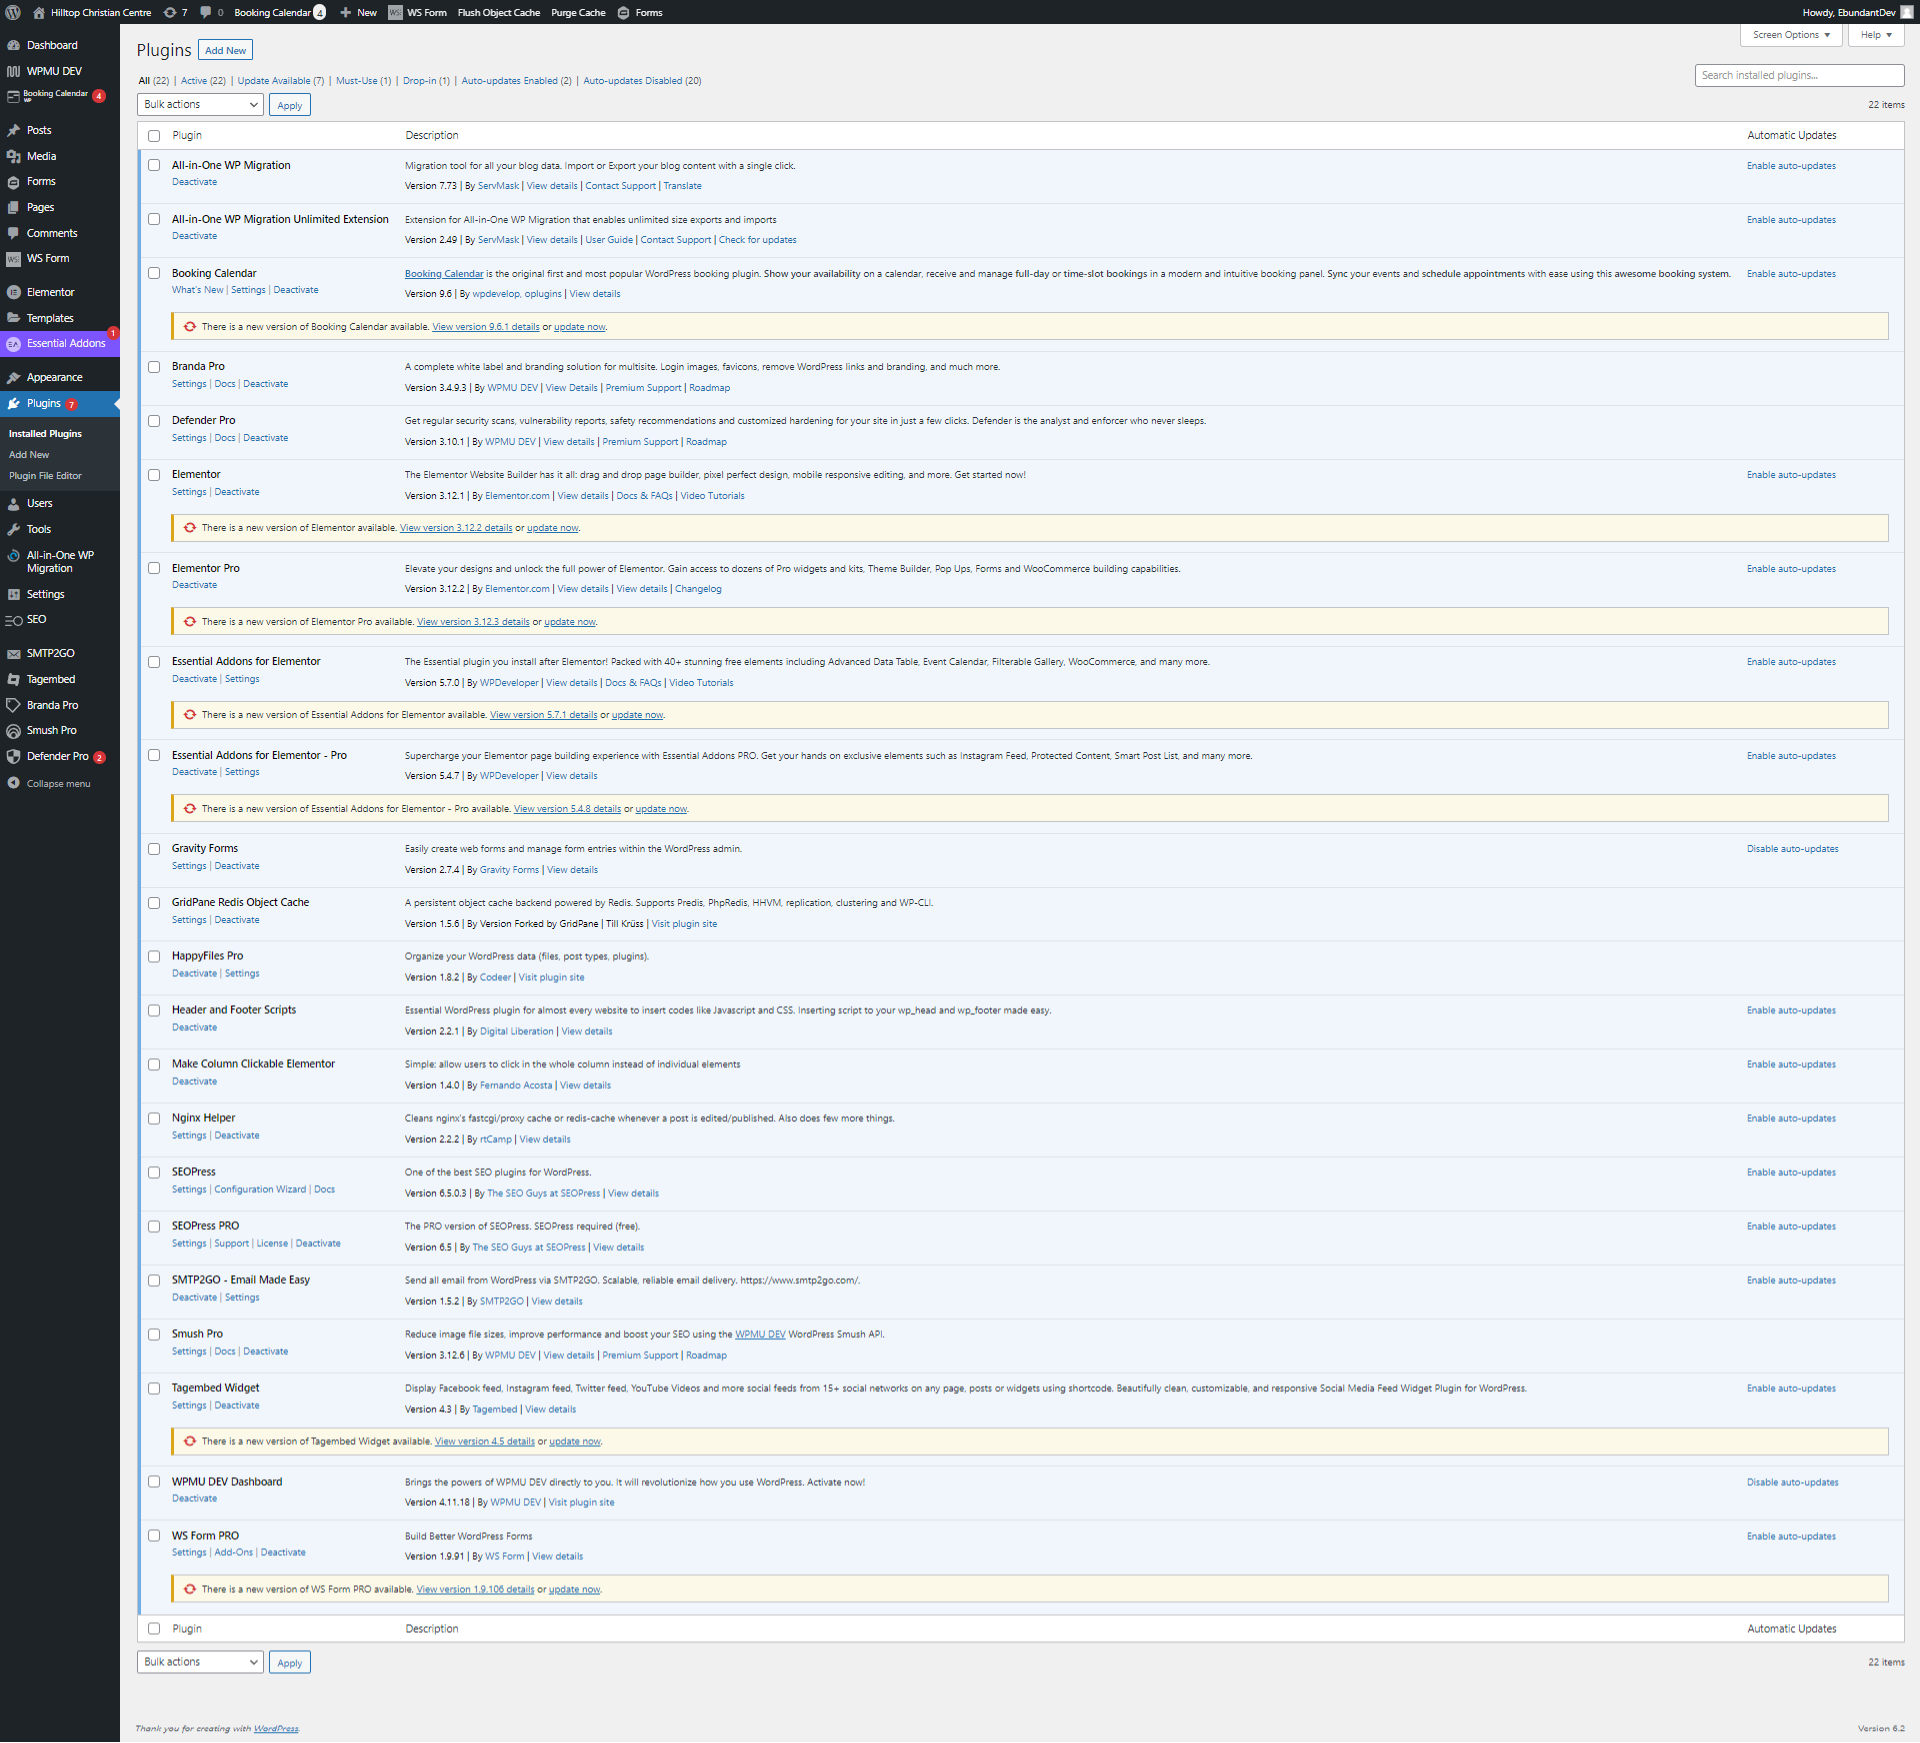1920x1743 pixels.
Task: Check the Booking Calendar plugin checkbox
Action: (x=154, y=273)
